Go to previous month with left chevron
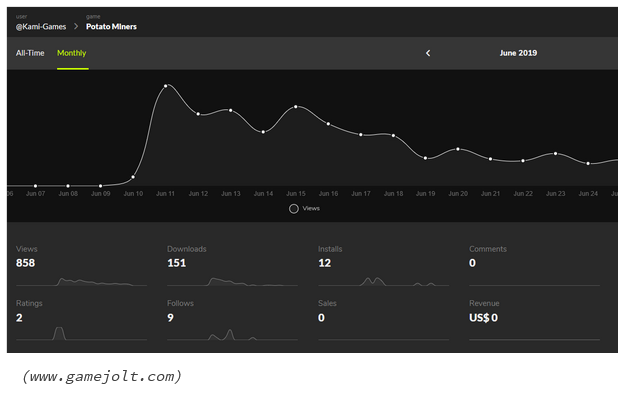Image resolution: width=626 pixels, height=393 pixels. (428, 53)
